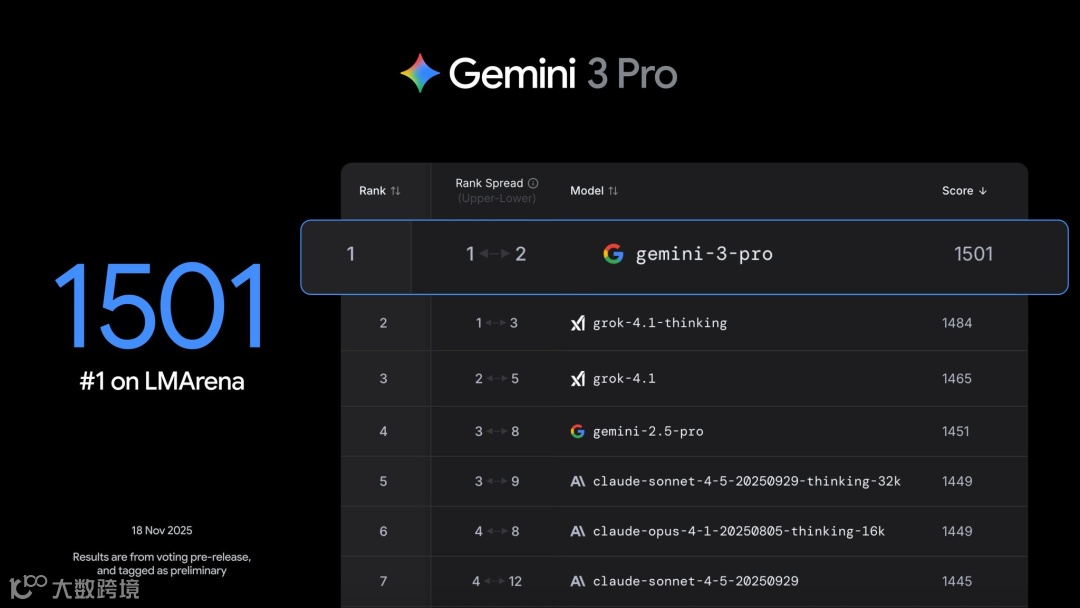Select score 1451 cell
Viewport: 1080px width, 608px height.
click(955, 431)
